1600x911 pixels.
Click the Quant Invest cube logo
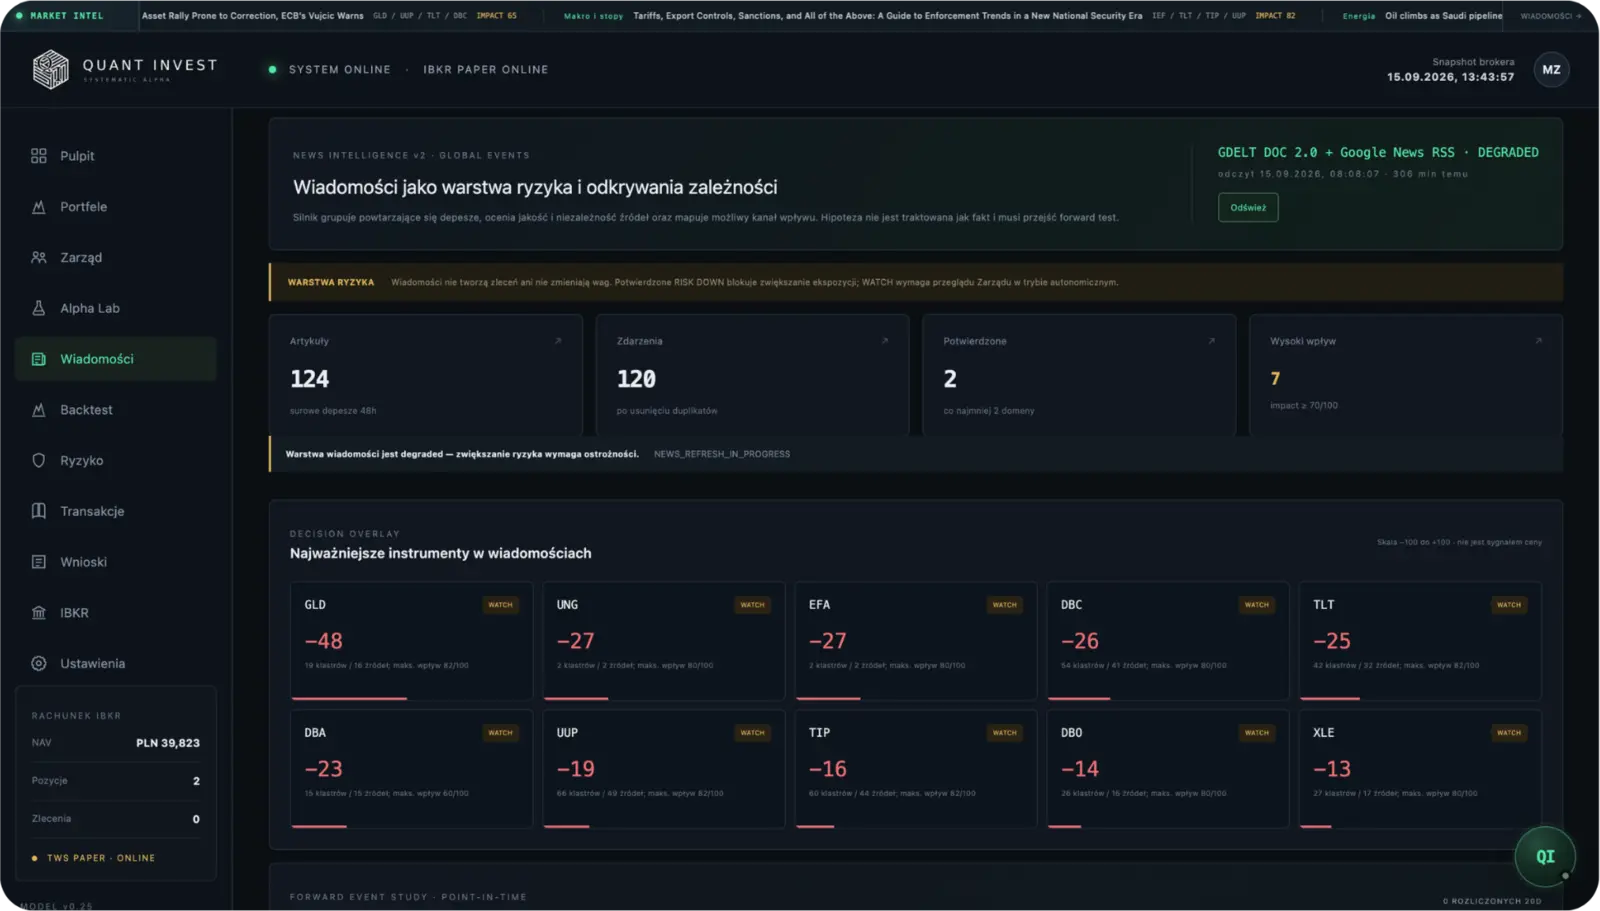pos(50,70)
